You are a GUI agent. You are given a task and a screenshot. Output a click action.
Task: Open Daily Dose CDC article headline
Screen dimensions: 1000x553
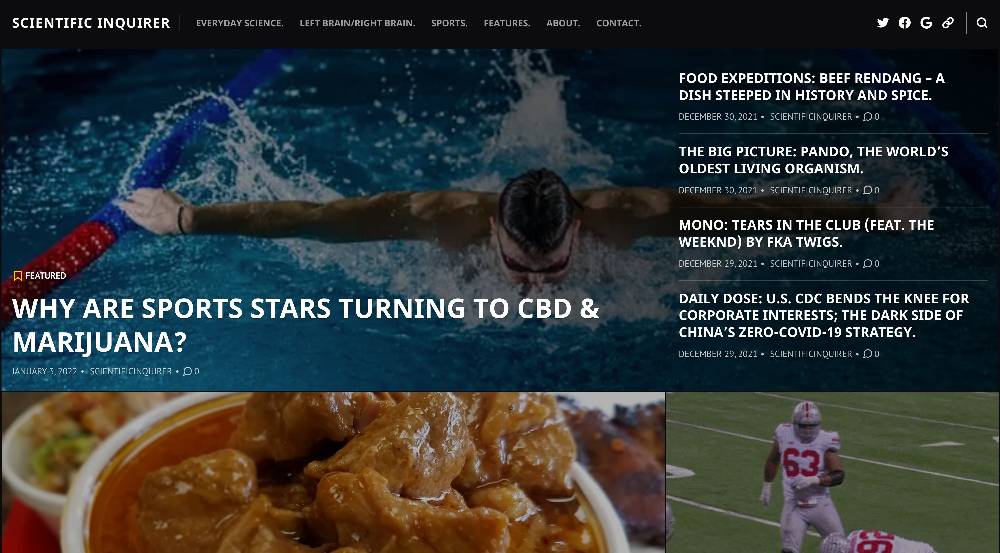point(823,315)
